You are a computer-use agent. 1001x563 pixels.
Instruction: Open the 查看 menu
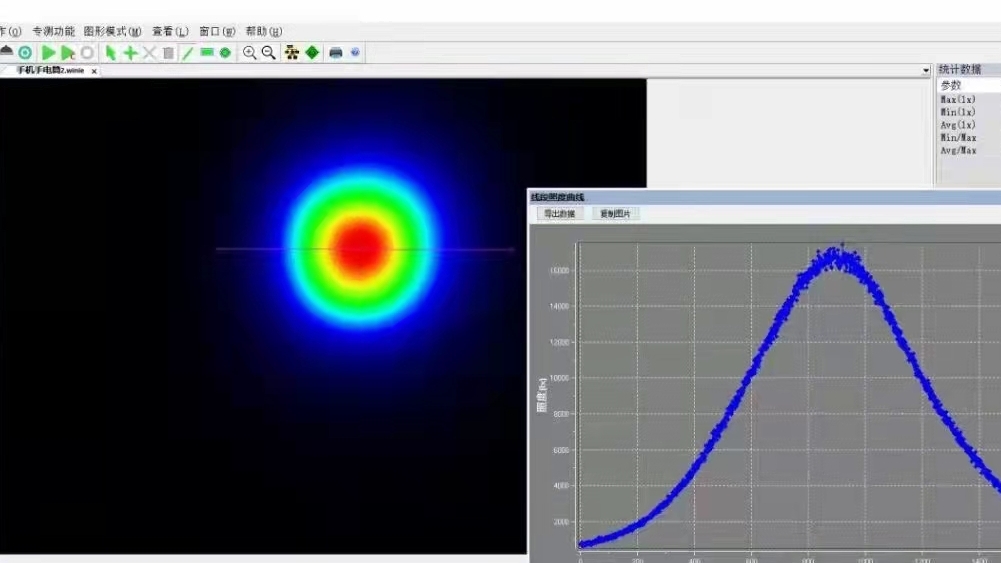point(170,32)
